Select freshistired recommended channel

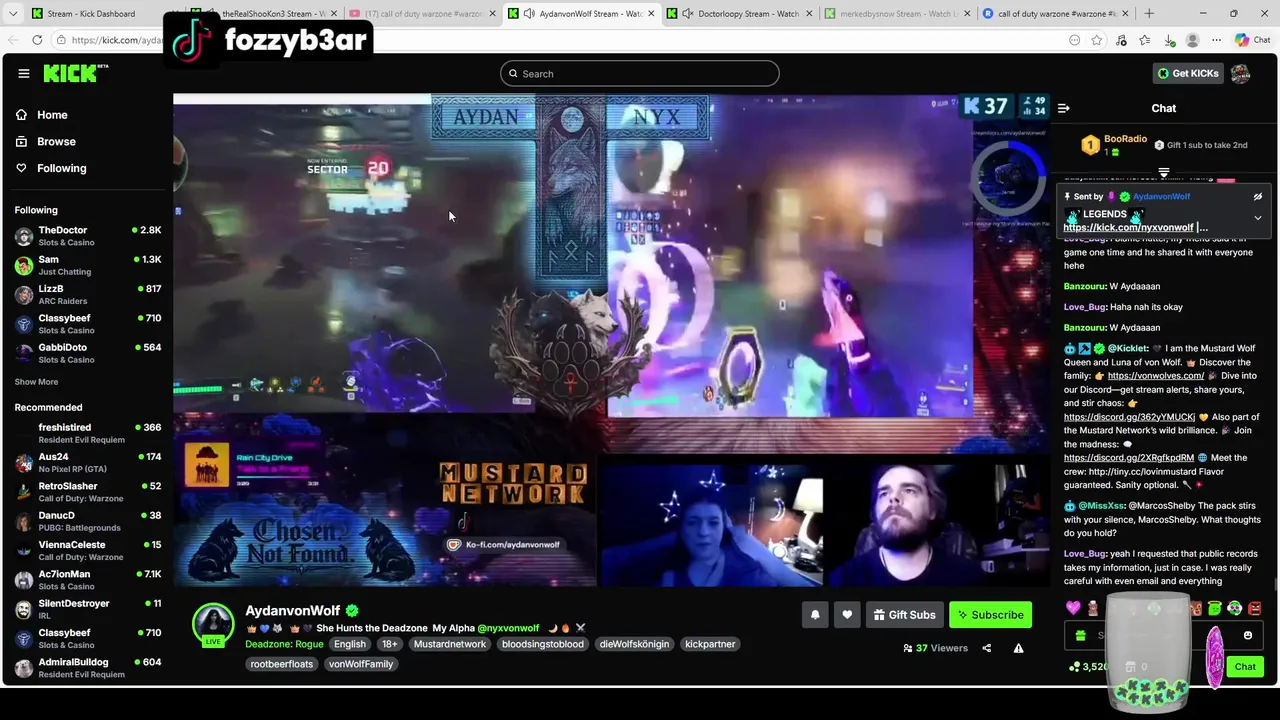pos(87,433)
